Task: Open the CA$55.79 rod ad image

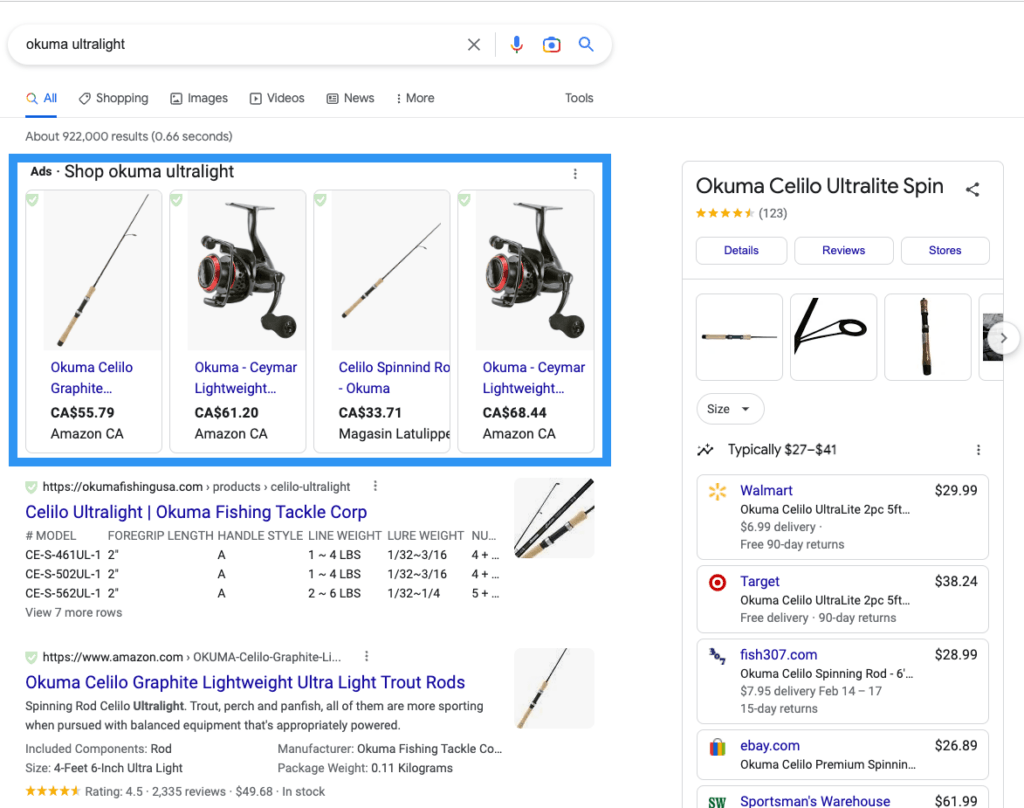Action: click(x=102, y=270)
